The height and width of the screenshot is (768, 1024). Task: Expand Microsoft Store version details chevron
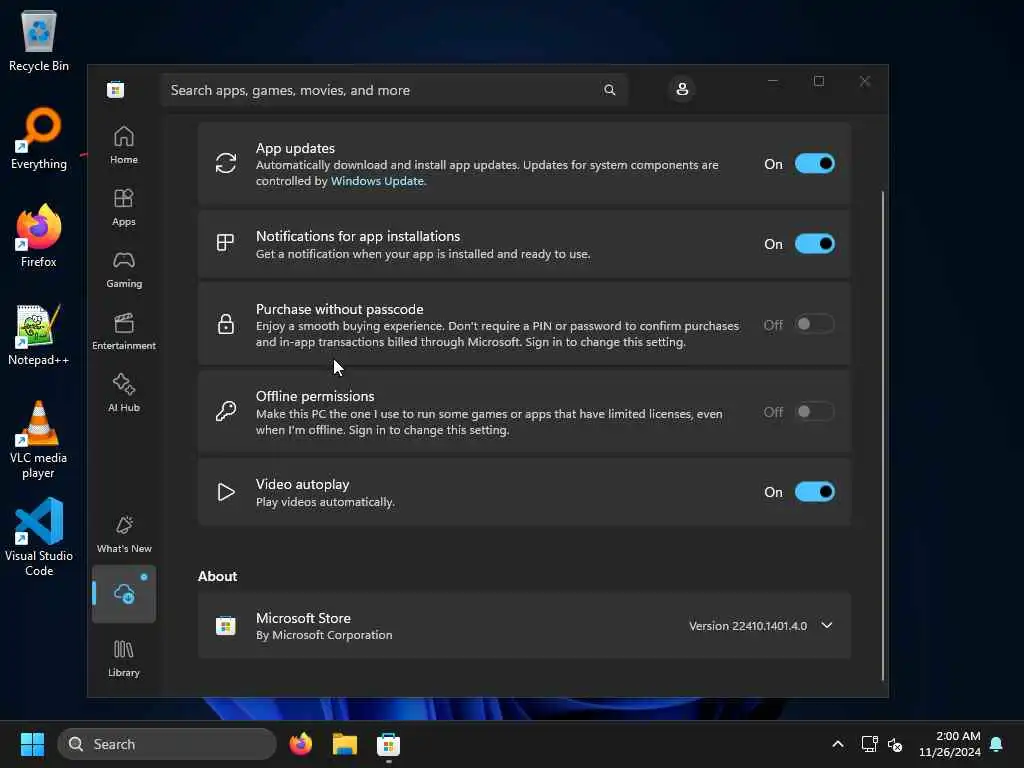tap(827, 626)
